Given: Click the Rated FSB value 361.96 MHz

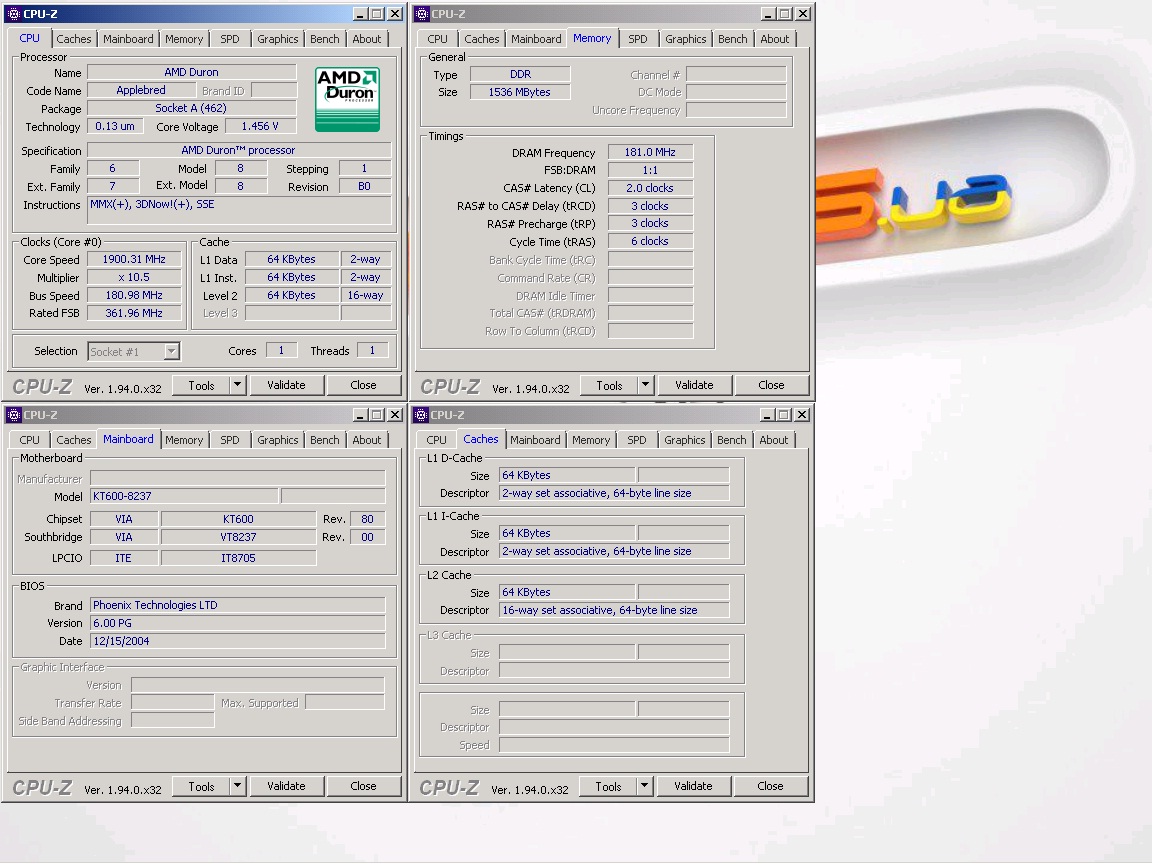Looking at the screenshot, I should 134,313.
